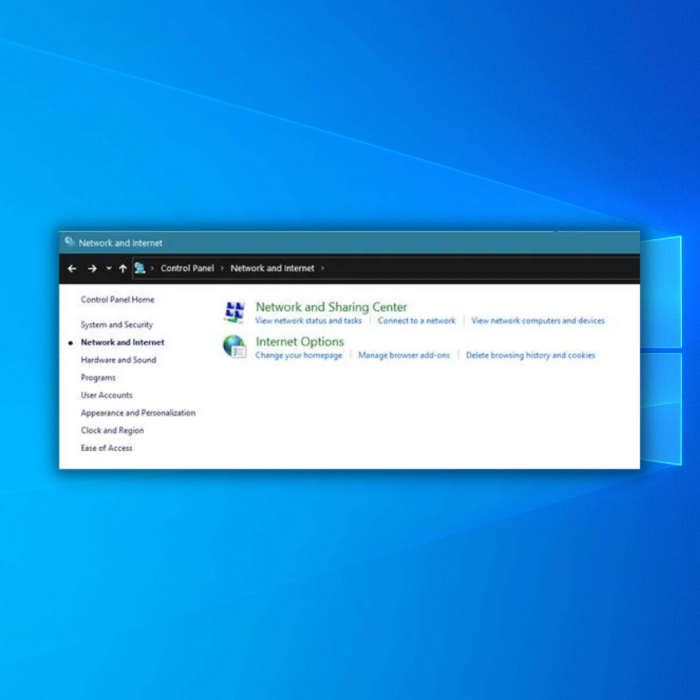This screenshot has width=700, height=700.
Task: Select the Network and Internet breadcrumb
Action: [272, 268]
